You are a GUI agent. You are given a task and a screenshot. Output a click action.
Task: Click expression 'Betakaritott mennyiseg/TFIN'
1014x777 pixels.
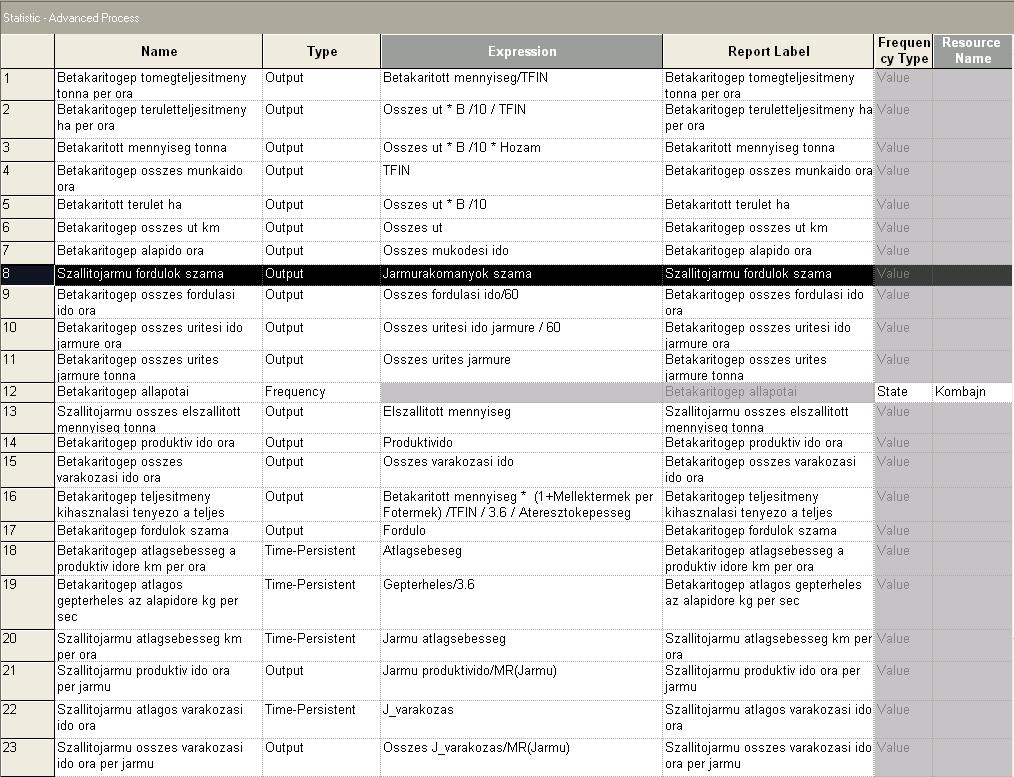point(521,85)
